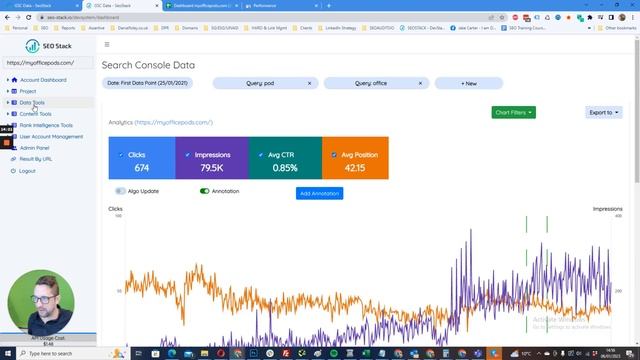Click the Add Annotation button

click(x=320, y=193)
